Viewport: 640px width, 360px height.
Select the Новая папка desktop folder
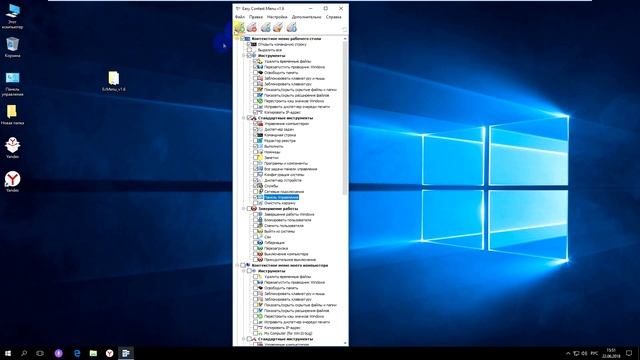coord(12,115)
